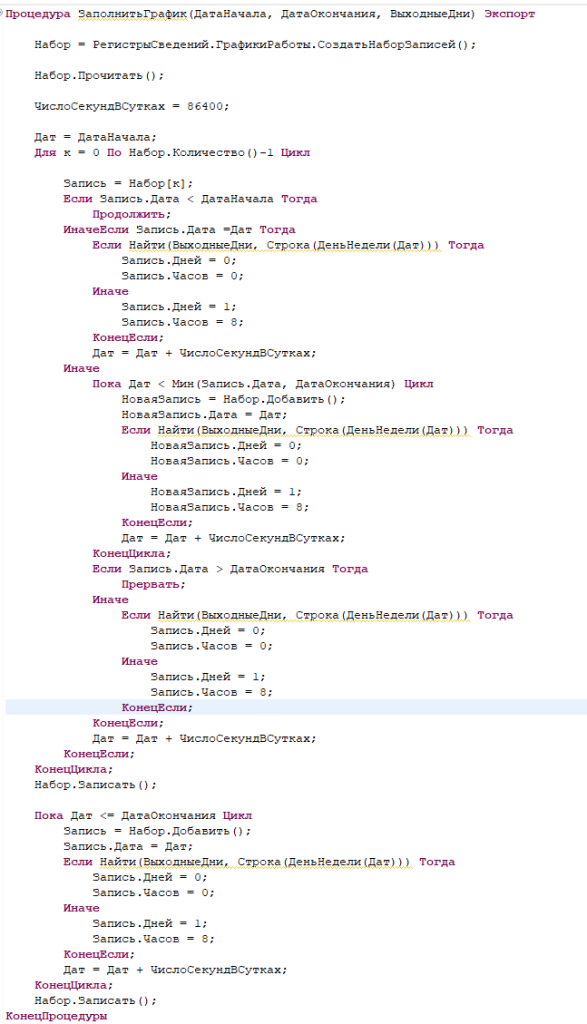Click the 'Пока Дат <= ДатаОкончания Цикл' line

pos(143,816)
